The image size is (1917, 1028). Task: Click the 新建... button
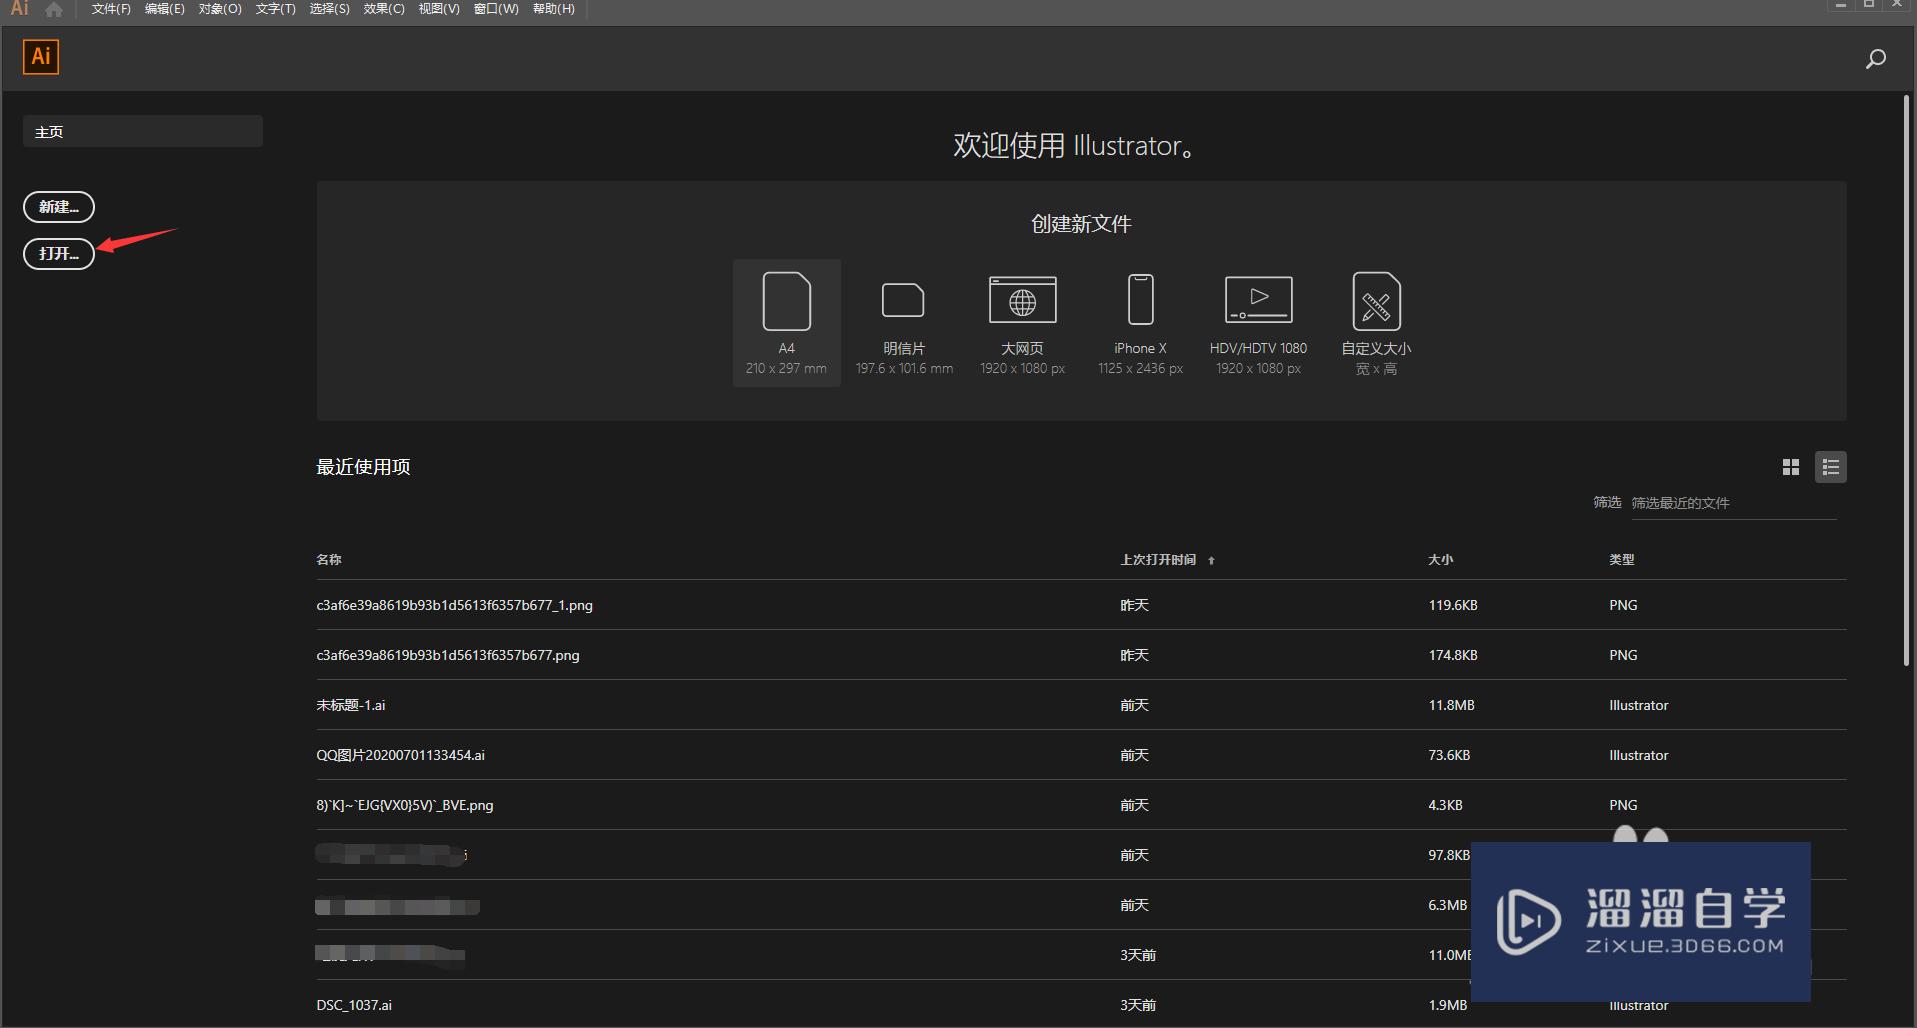click(59, 207)
